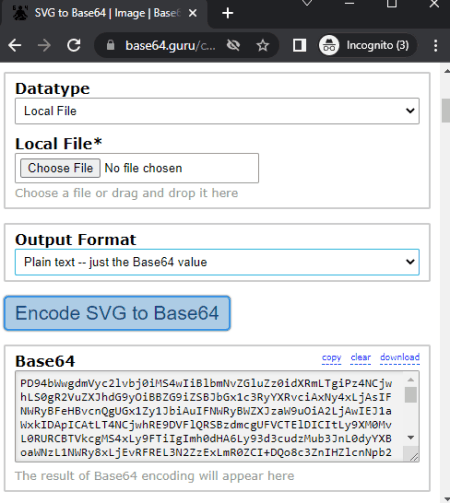Screen dimensions: 450x503
Task: Click the crossed-eye tracking protection icon
Action: (233, 45)
